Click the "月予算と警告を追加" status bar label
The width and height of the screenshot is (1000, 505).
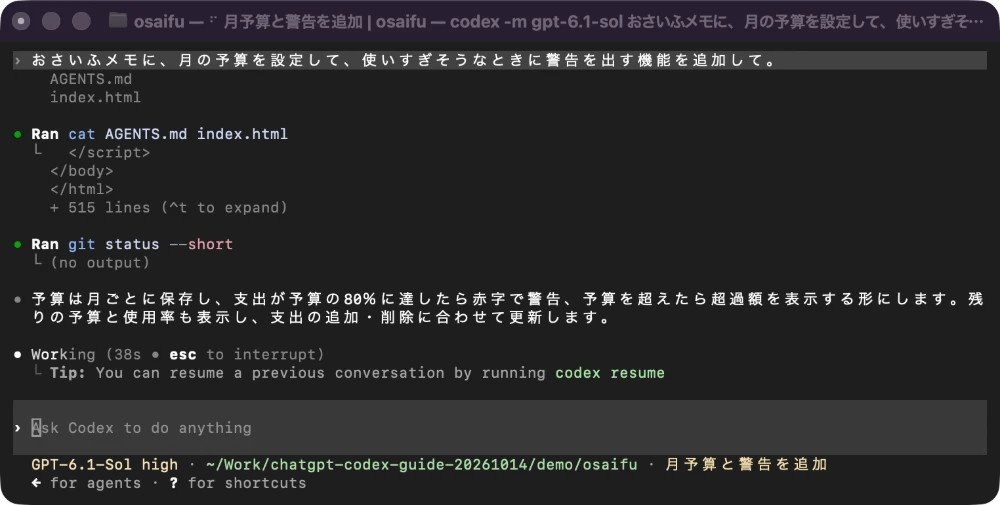pos(746,465)
